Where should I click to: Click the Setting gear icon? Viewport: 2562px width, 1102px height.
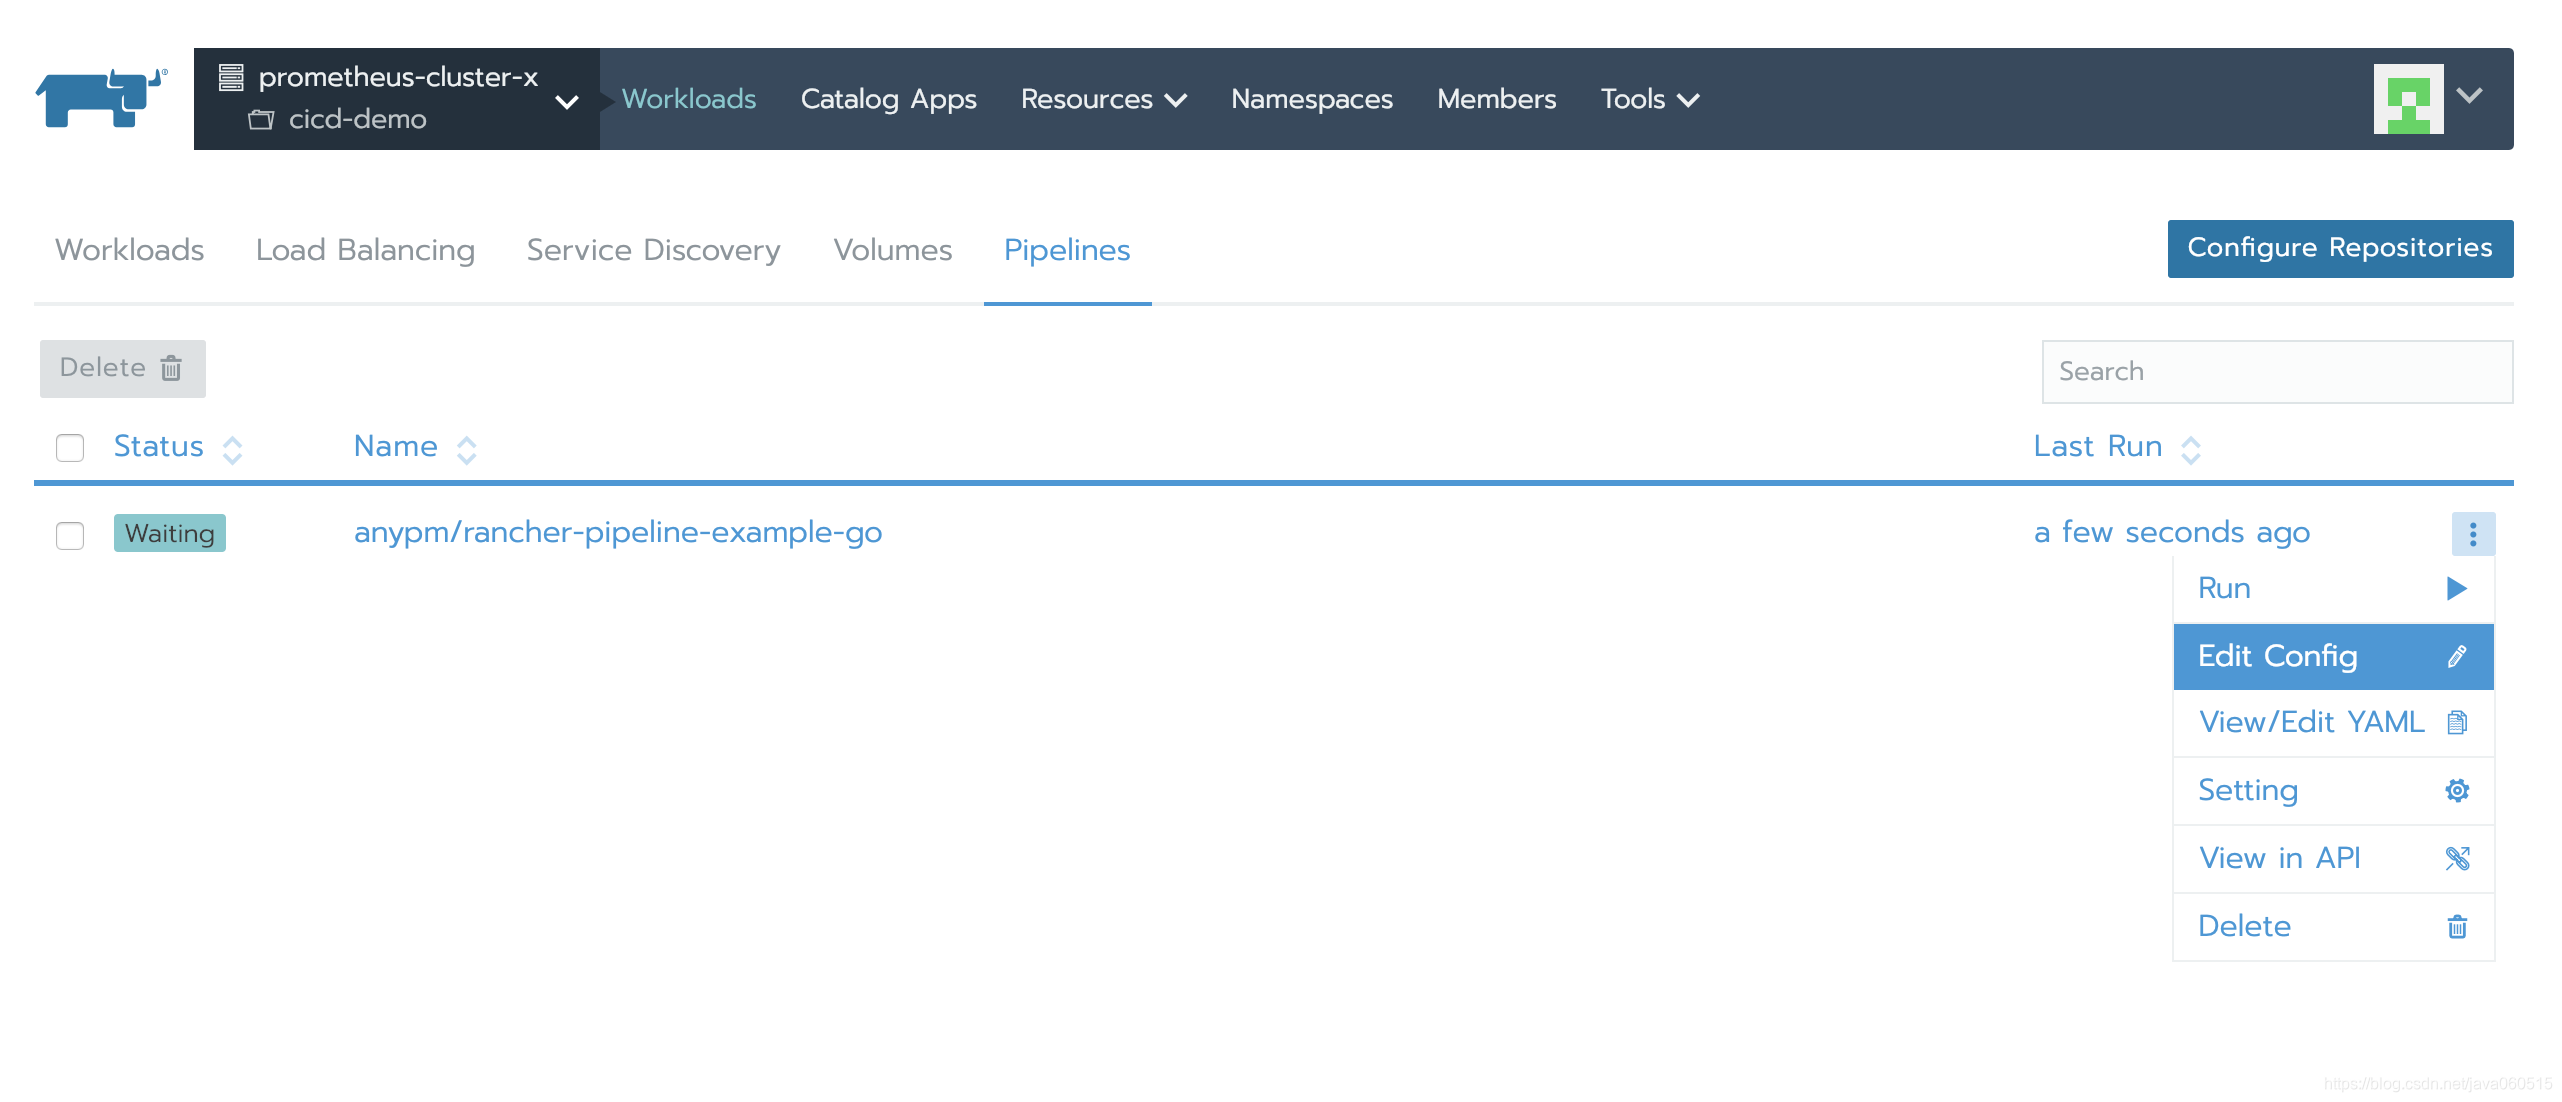(2457, 790)
